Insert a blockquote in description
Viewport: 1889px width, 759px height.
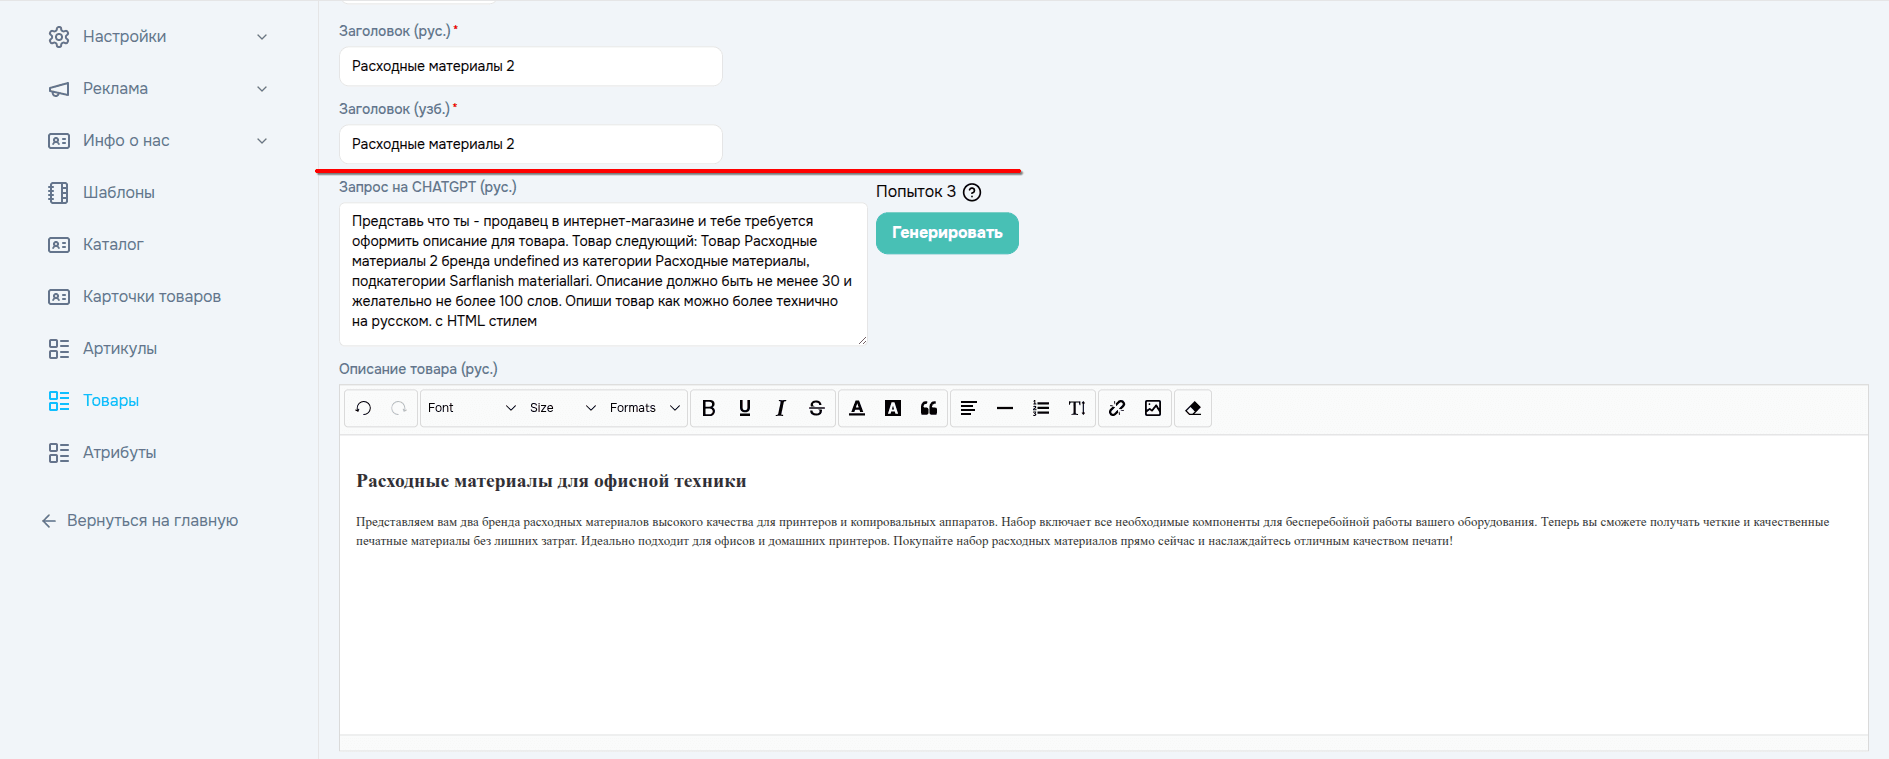[929, 408]
